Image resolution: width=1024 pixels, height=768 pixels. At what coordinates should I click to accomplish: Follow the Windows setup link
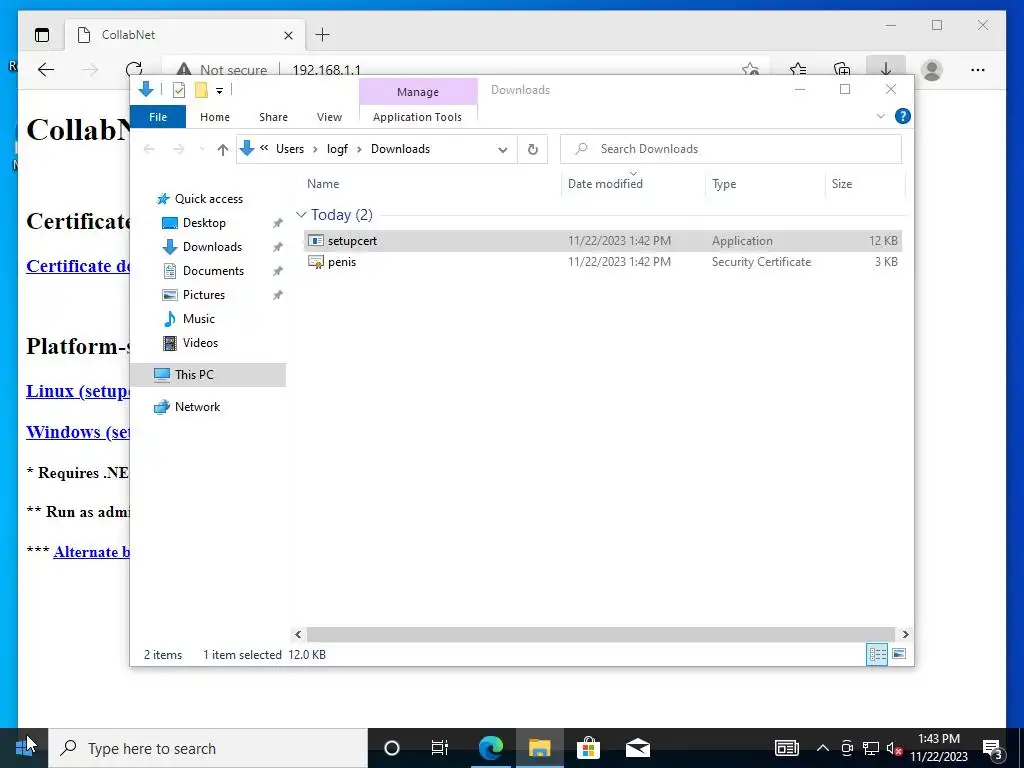pos(78,432)
